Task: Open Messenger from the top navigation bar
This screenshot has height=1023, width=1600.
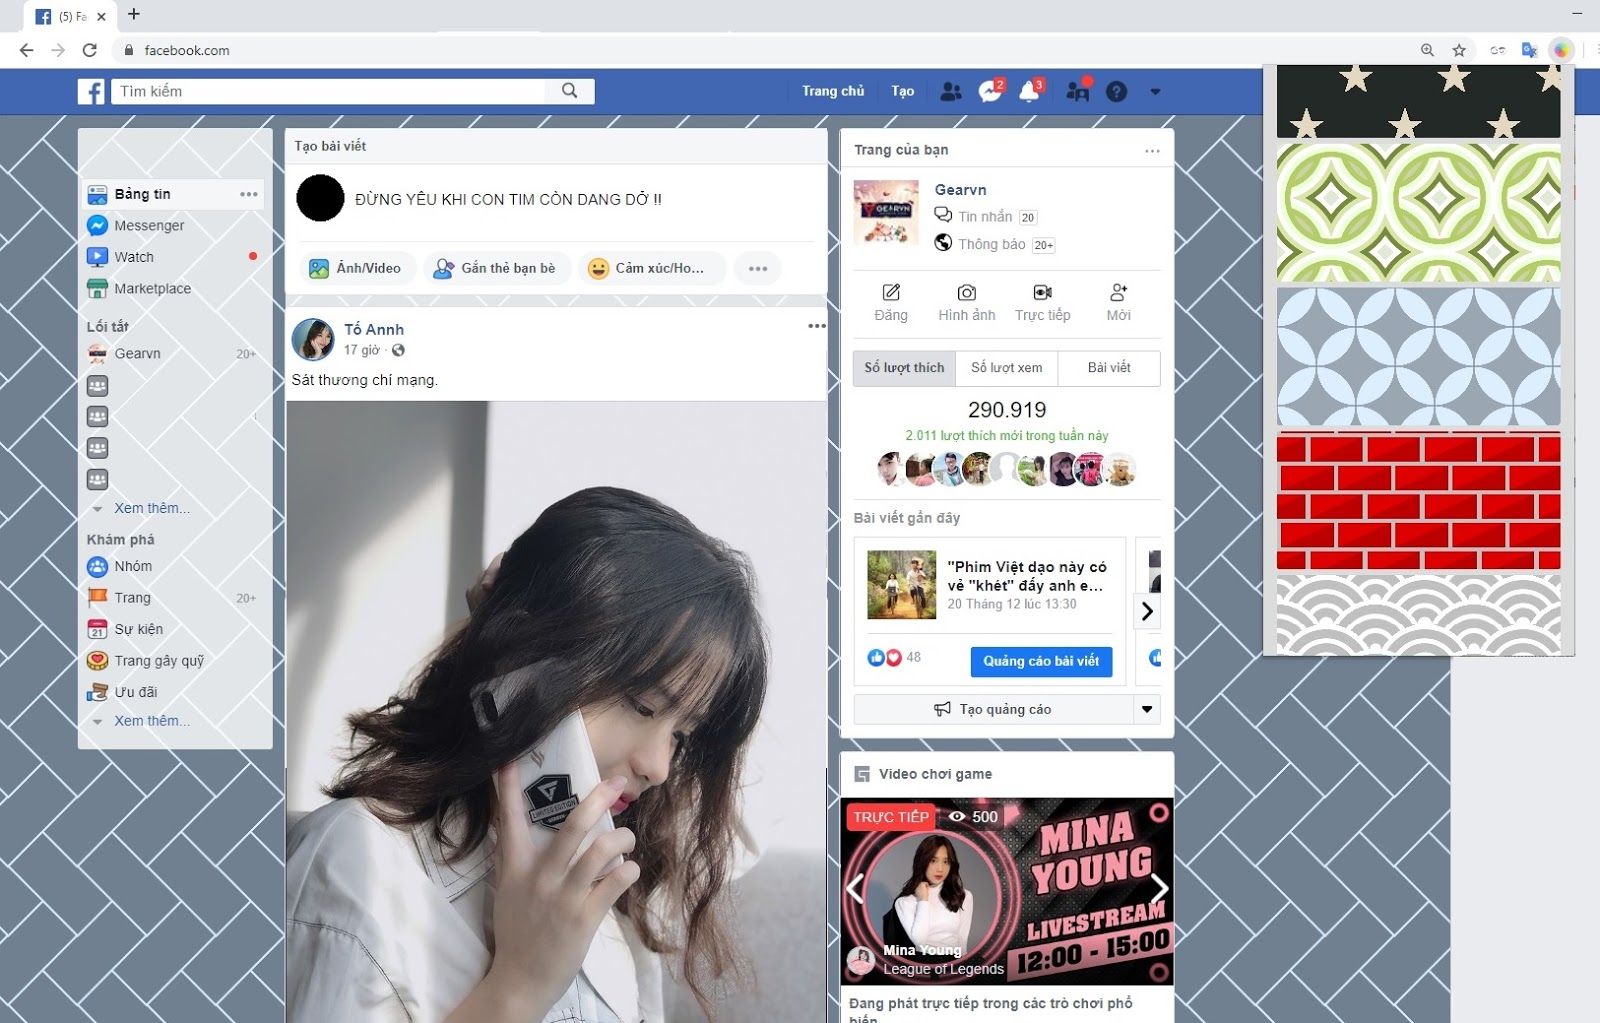Action: coord(990,90)
